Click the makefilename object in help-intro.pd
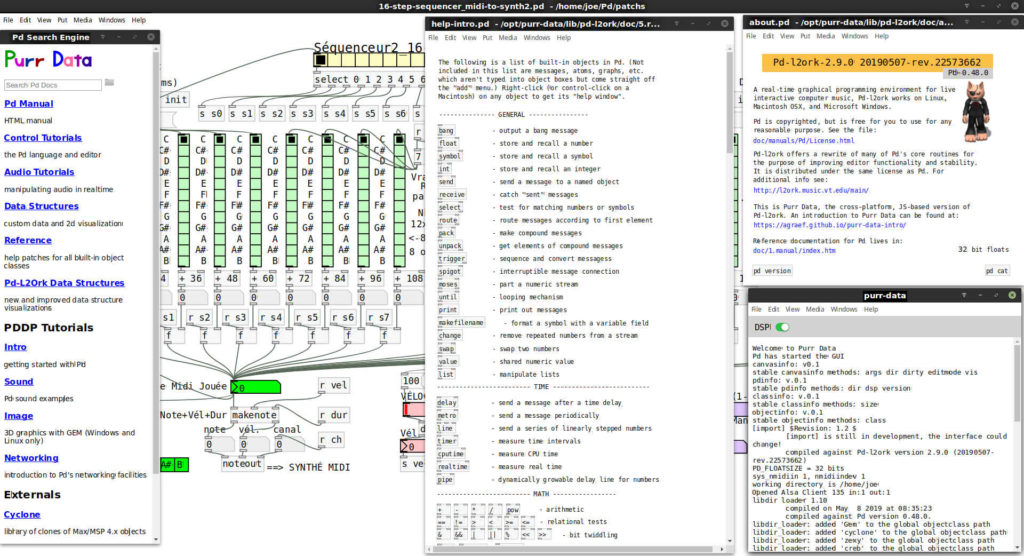 point(461,323)
